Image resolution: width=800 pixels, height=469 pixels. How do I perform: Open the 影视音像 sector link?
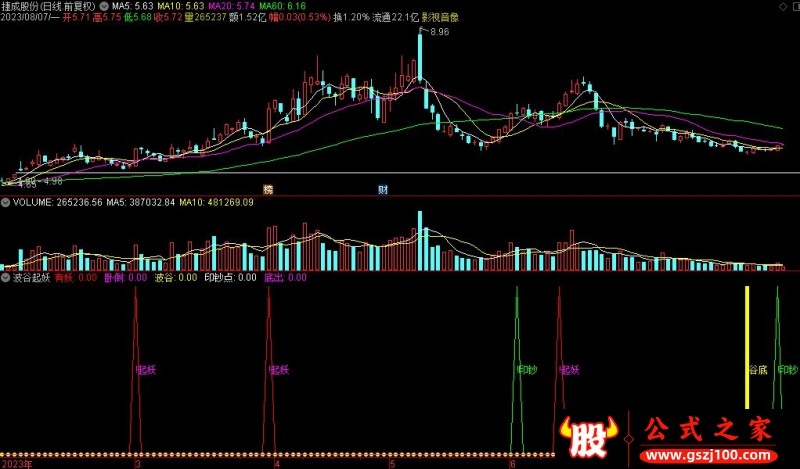click(440, 18)
